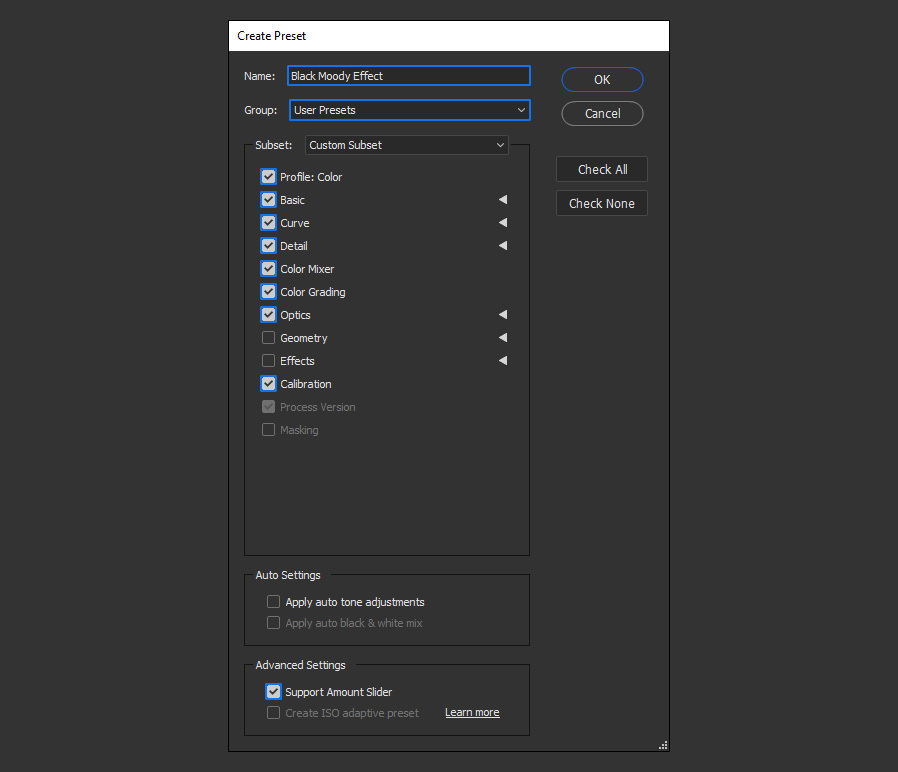Image resolution: width=898 pixels, height=772 pixels.
Task: Toggle the Basic checkbox
Action: coord(268,199)
